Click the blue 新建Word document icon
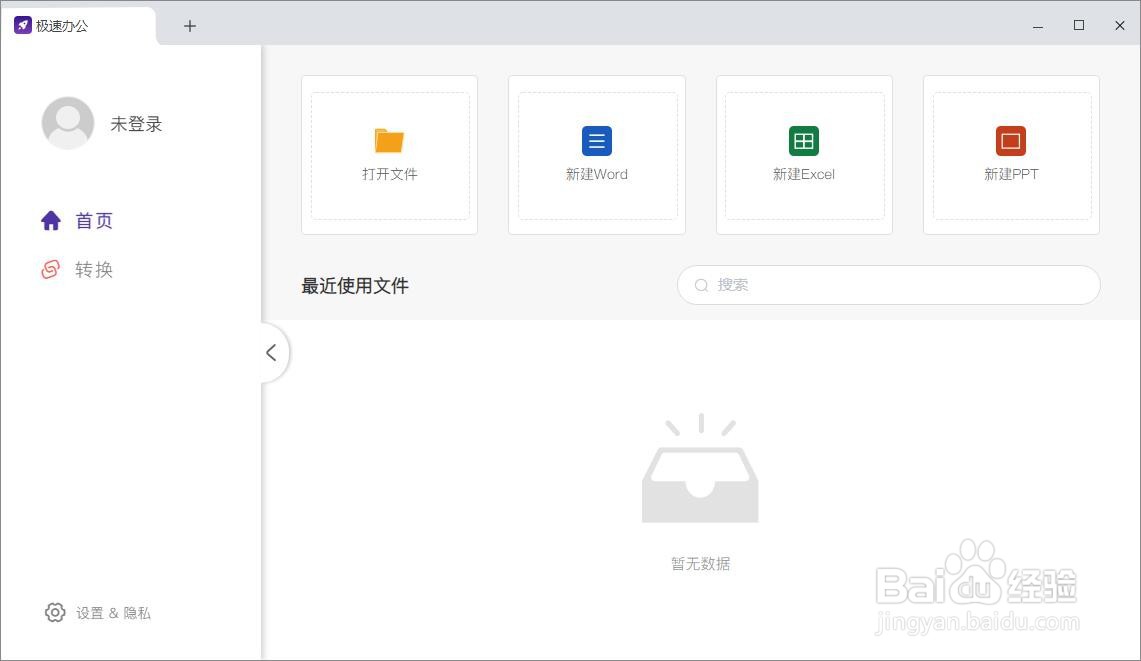 (x=597, y=140)
